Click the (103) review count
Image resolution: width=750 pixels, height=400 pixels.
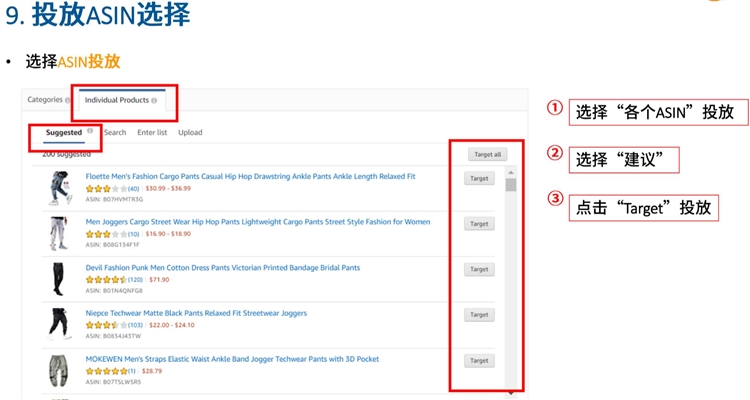coord(135,325)
